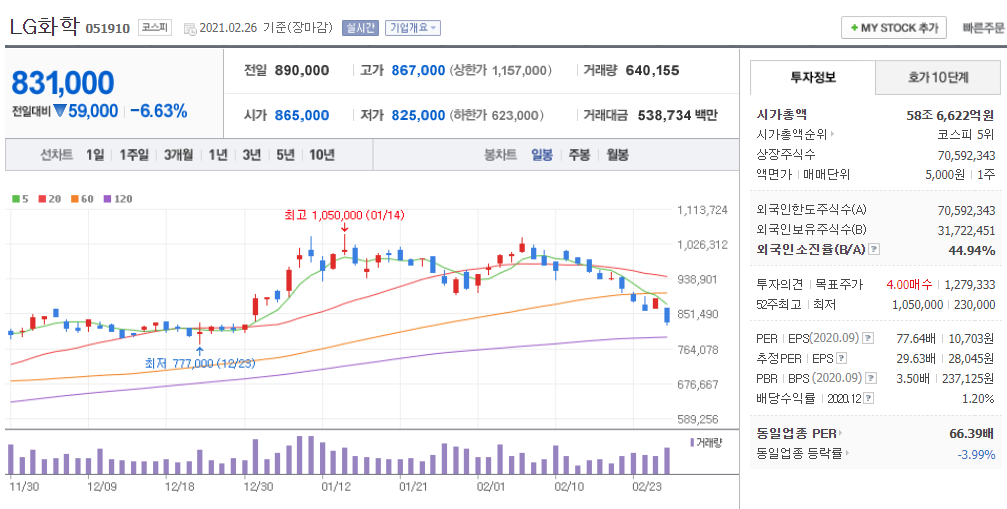Viewport: 1007px width, 509px height.
Task: Click the green 5-day moving average legend
Action: 20,199
